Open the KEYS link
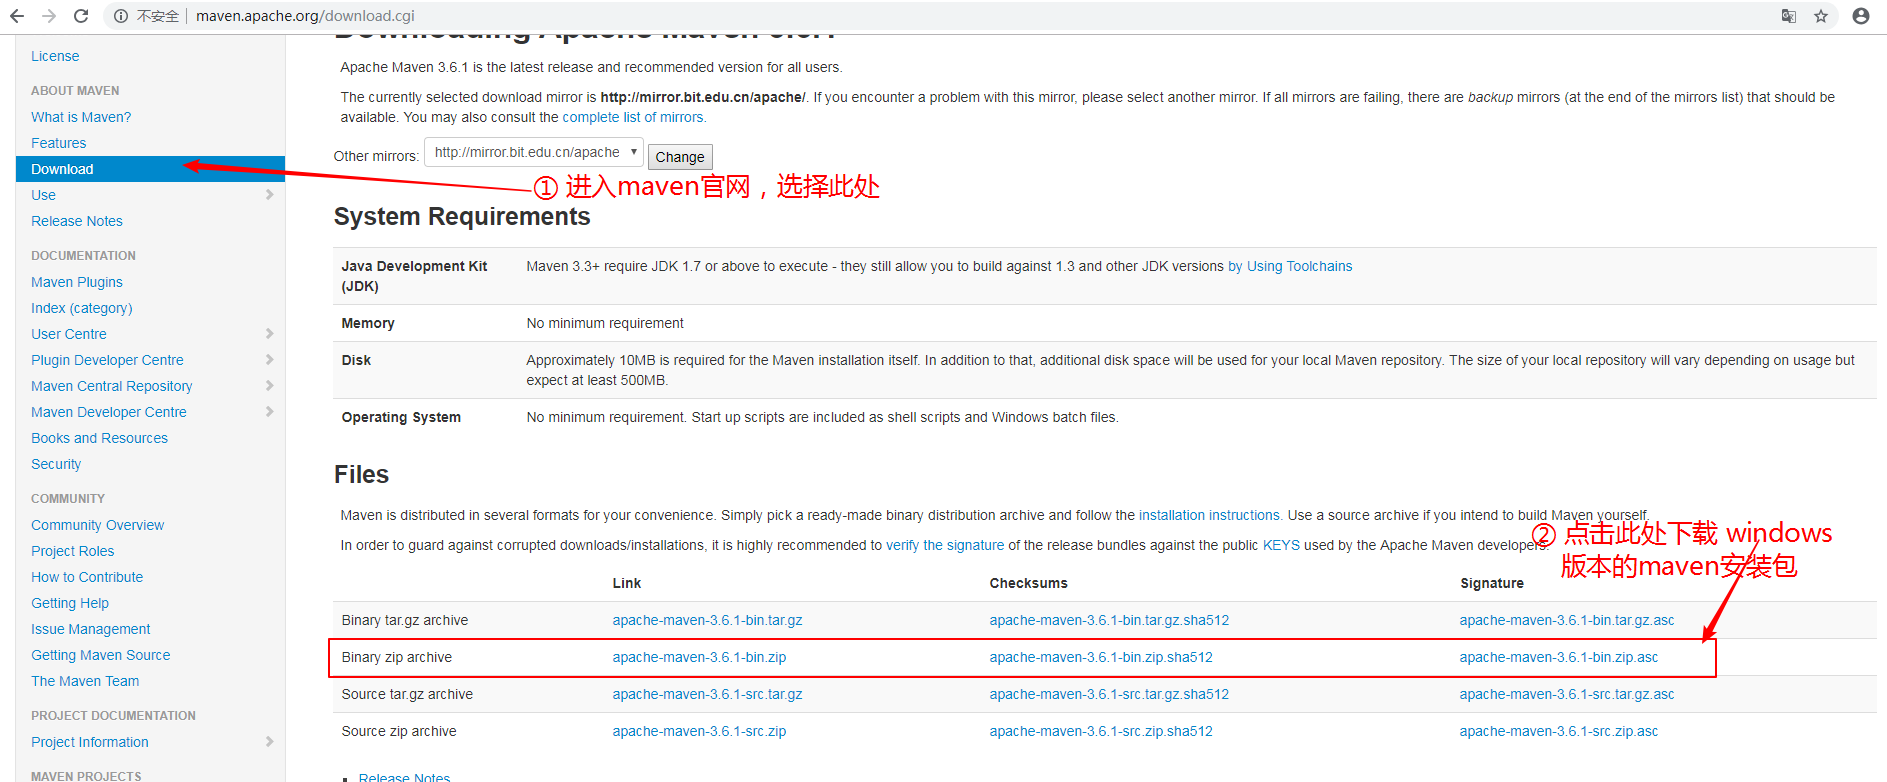This screenshot has width=1887, height=782. point(1281,545)
